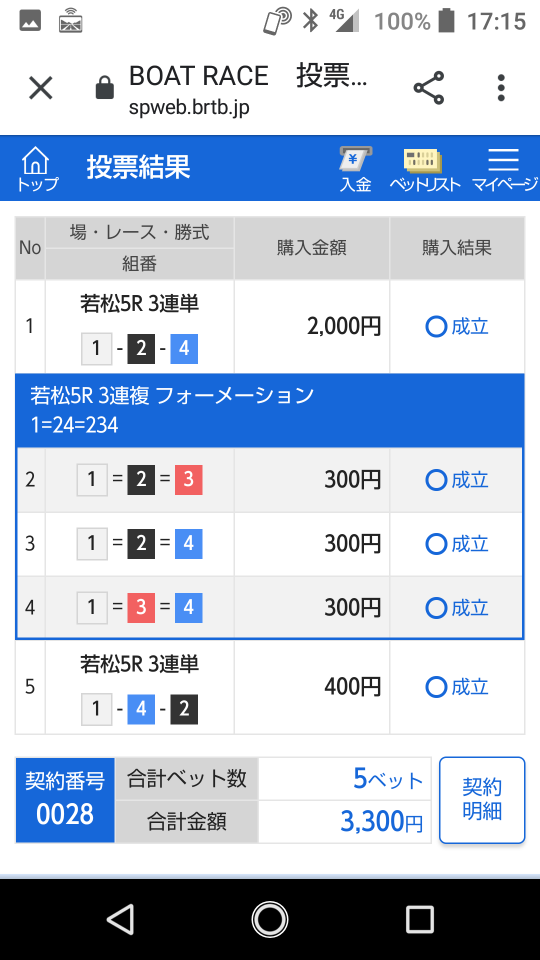Select the red 3 boat in bet 2
This screenshot has width=540, height=960.
(x=188, y=480)
